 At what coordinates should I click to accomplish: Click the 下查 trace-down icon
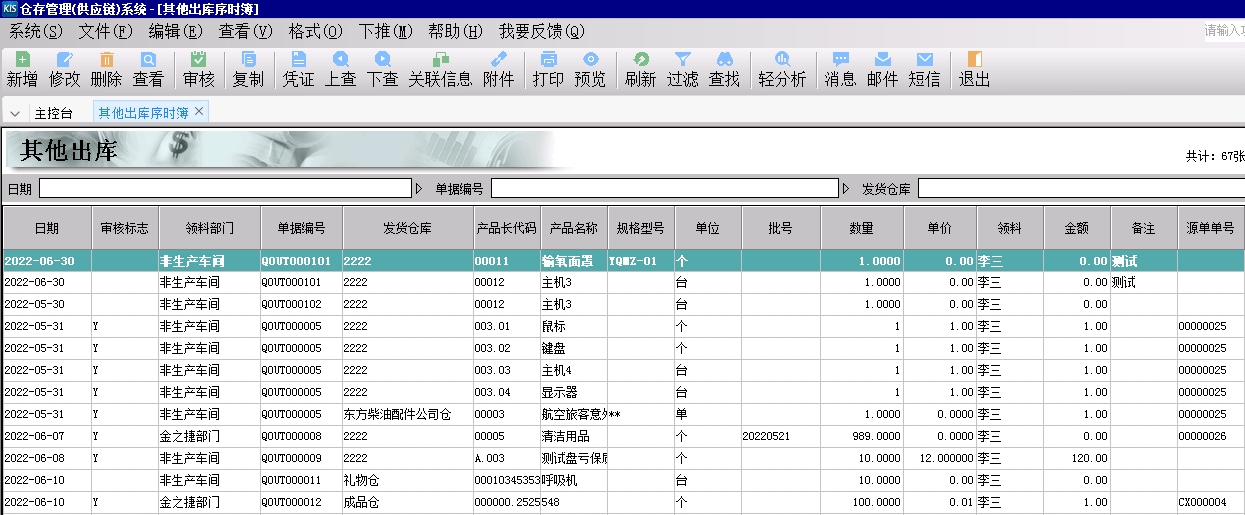tap(382, 69)
